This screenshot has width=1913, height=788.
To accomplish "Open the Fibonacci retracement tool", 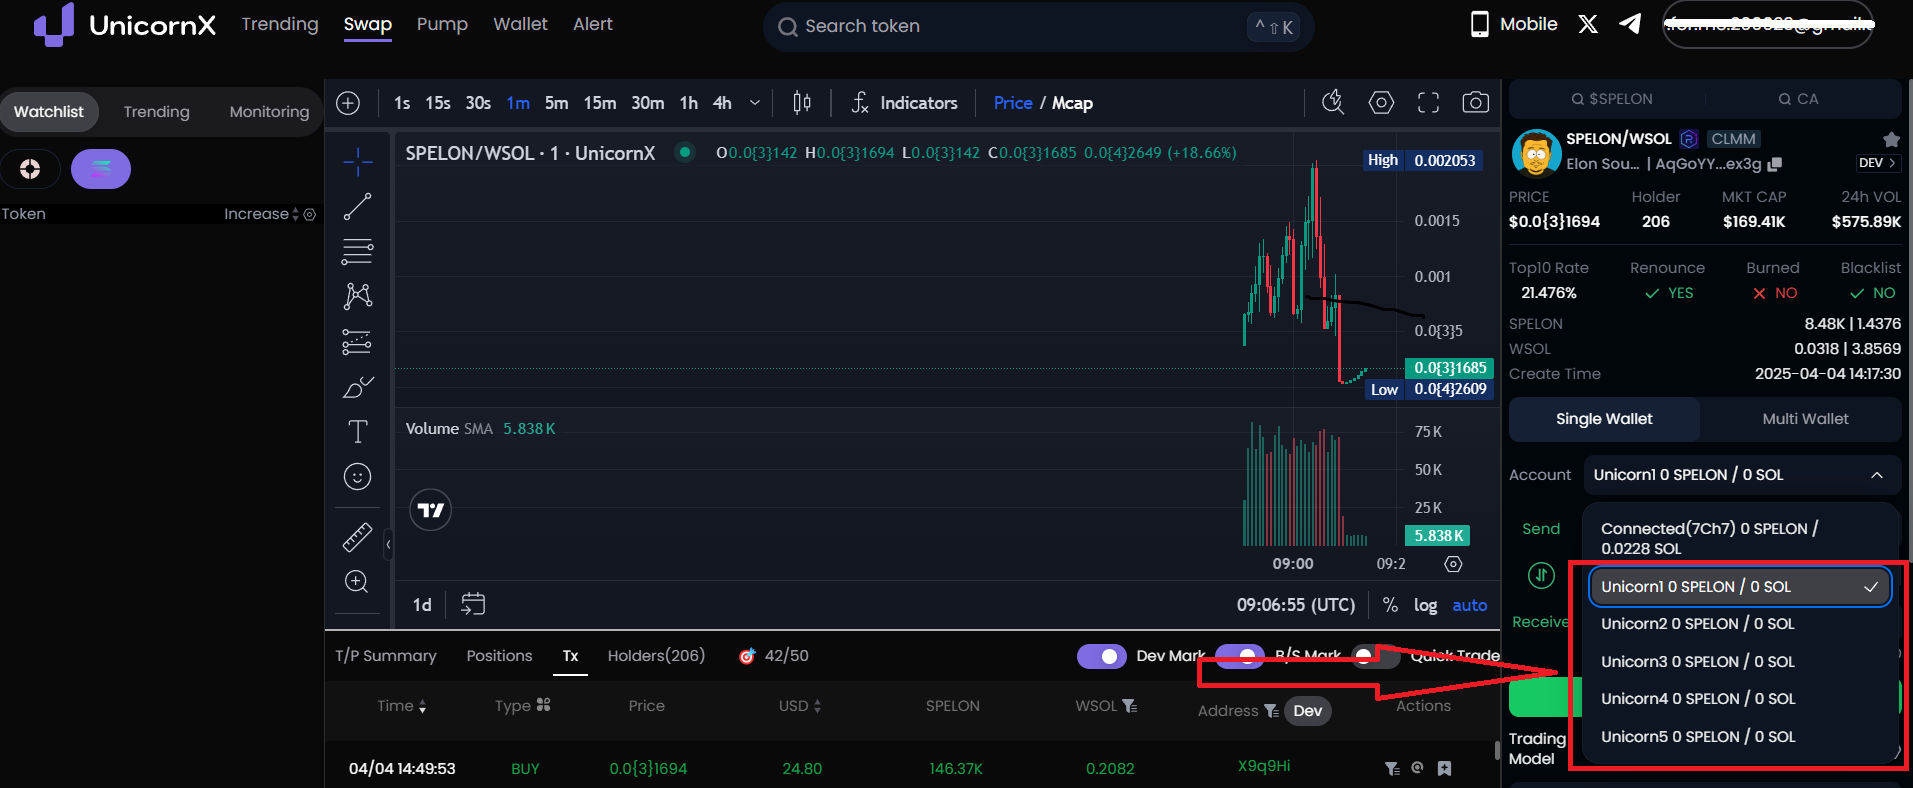I will 357,251.
